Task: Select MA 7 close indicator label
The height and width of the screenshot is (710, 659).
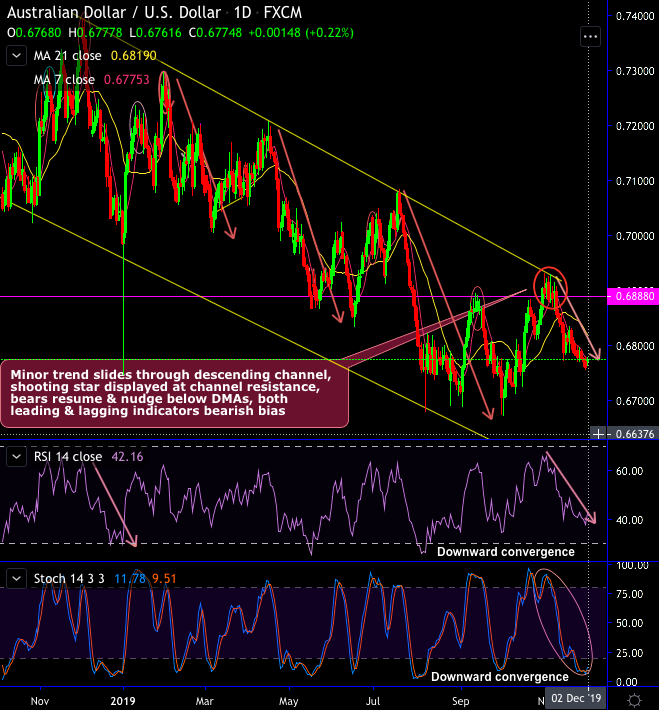Action: click(64, 80)
